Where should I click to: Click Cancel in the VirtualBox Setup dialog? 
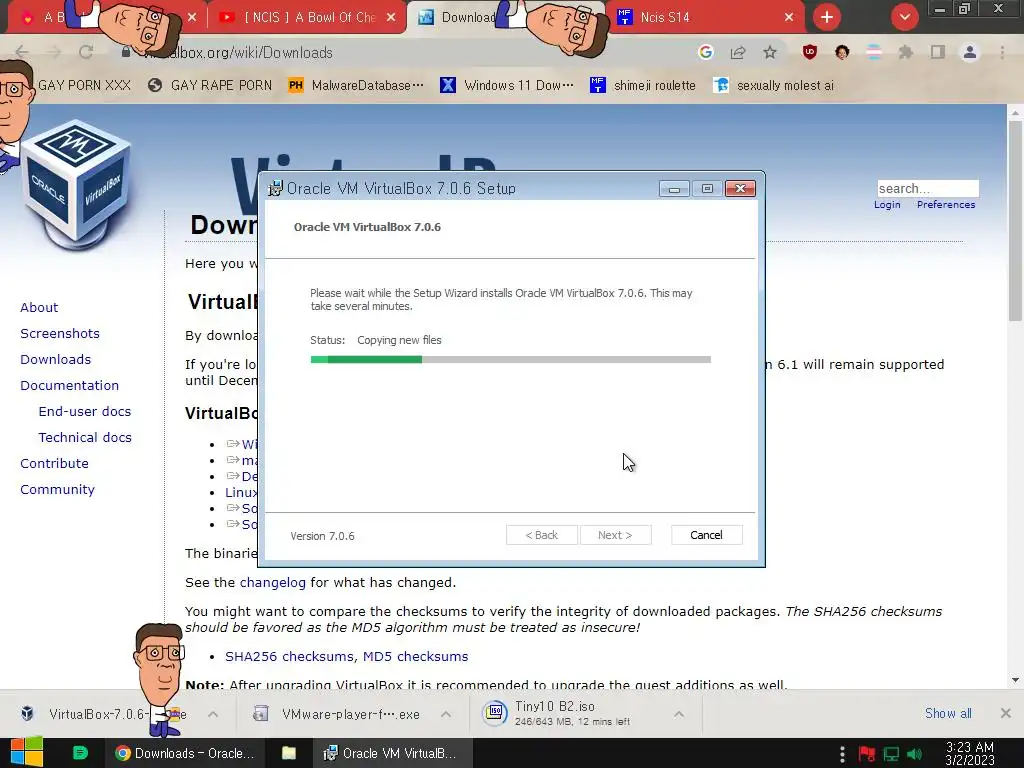pyautogui.click(x=707, y=535)
